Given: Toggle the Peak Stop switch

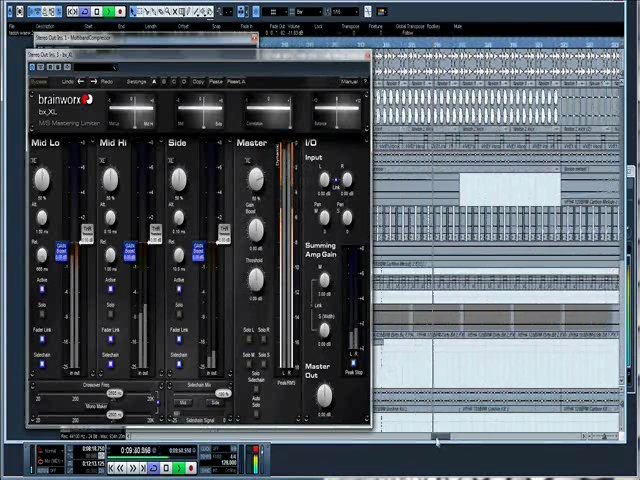Looking at the screenshot, I should coord(353,363).
